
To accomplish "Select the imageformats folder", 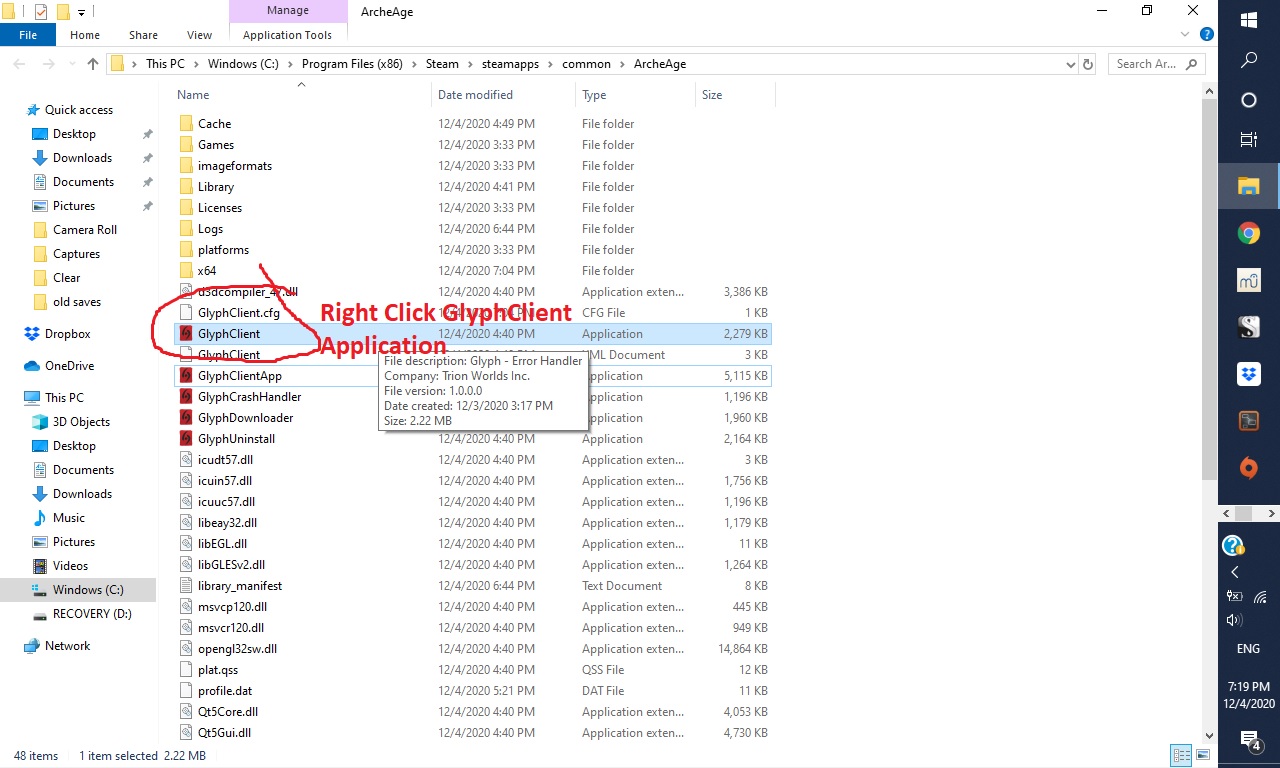I will [235, 166].
